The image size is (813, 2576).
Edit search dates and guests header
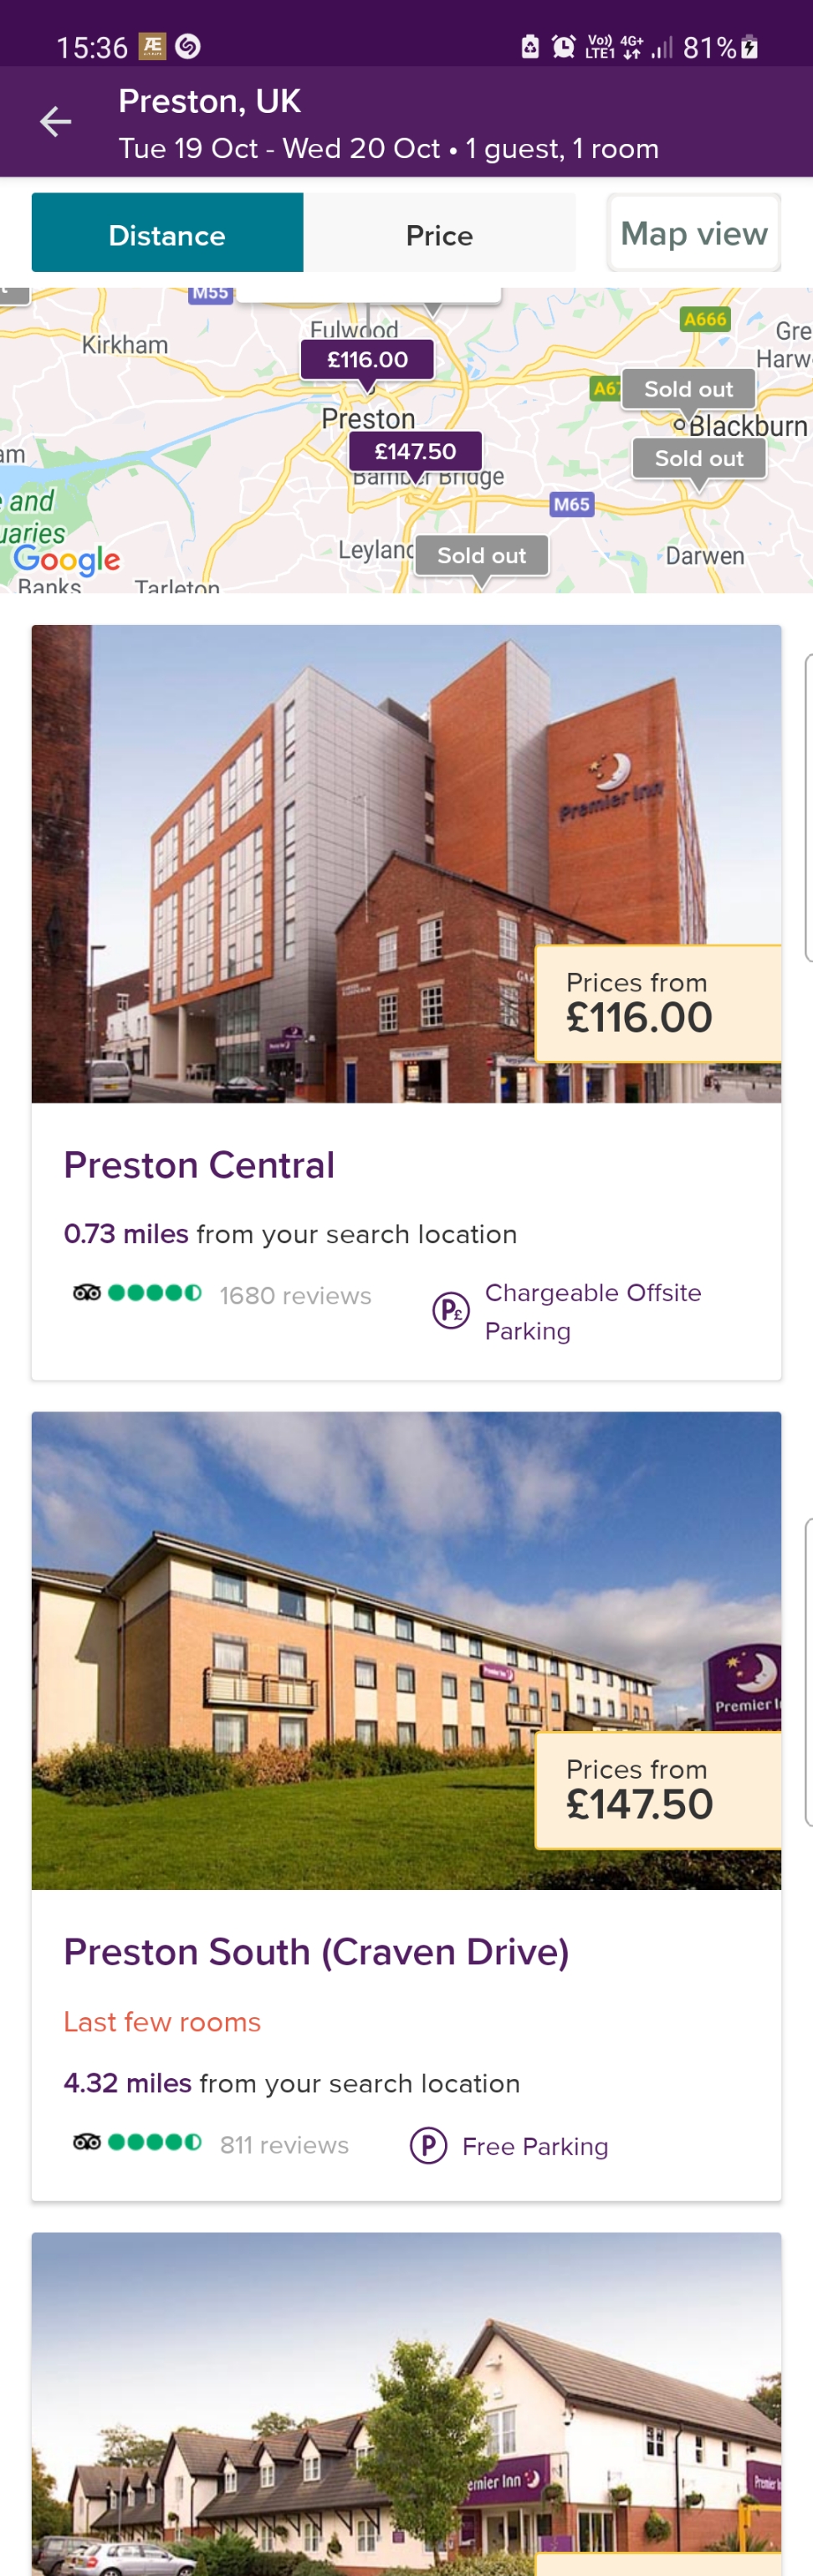[x=388, y=148]
